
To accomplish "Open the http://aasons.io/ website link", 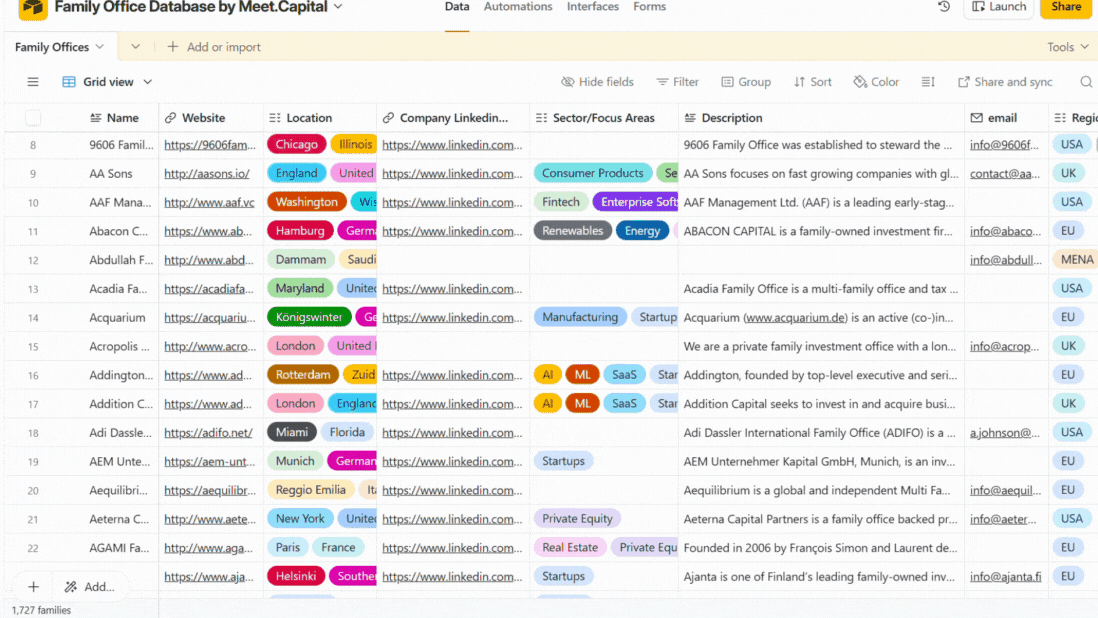I will 207,174.
